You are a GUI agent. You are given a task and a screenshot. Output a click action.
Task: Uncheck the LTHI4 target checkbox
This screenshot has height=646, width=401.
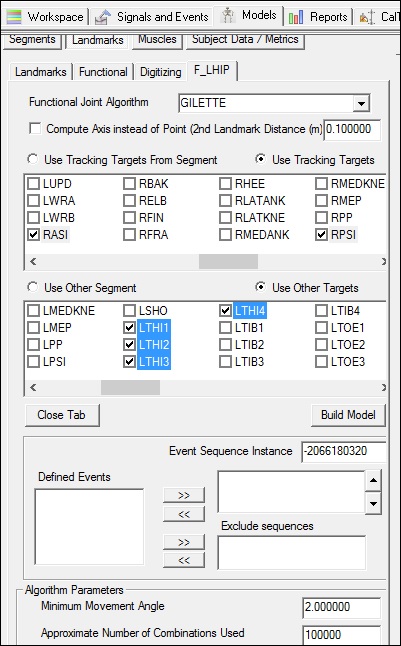click(225, 311)
